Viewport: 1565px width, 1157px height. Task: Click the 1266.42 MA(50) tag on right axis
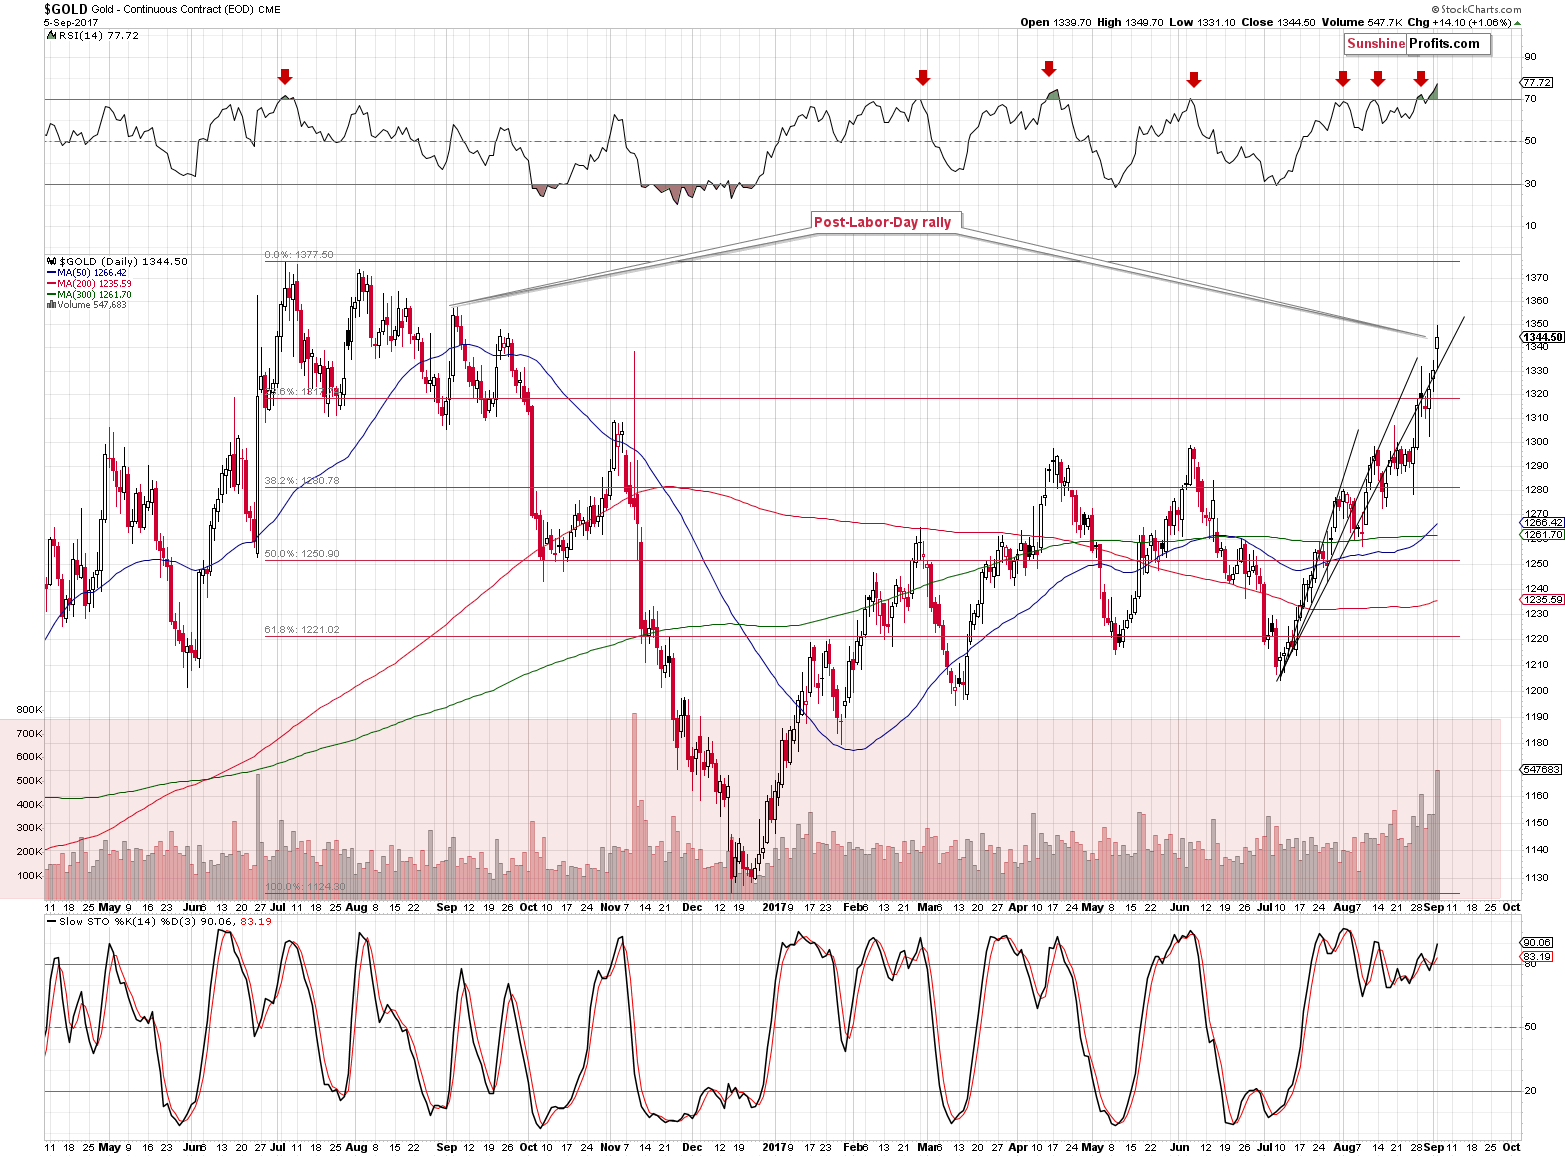tap(1542, 523)
